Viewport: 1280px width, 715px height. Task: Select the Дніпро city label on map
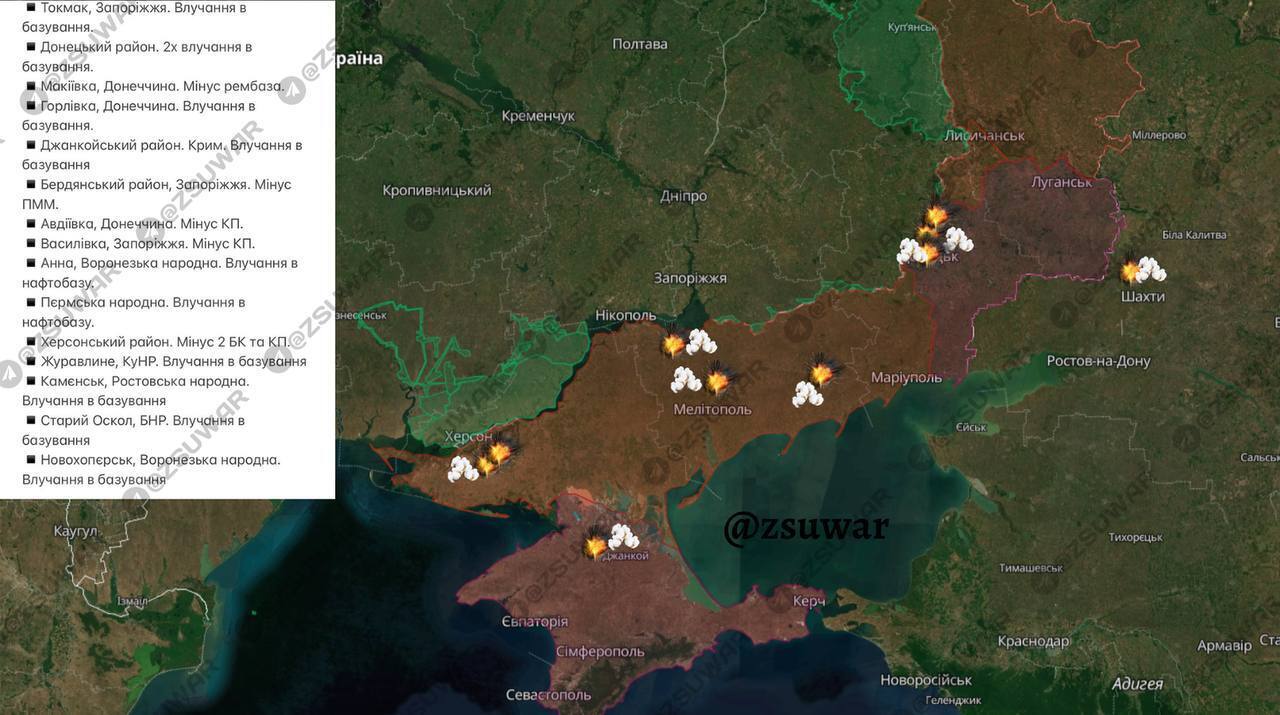(x=683, y=196)
